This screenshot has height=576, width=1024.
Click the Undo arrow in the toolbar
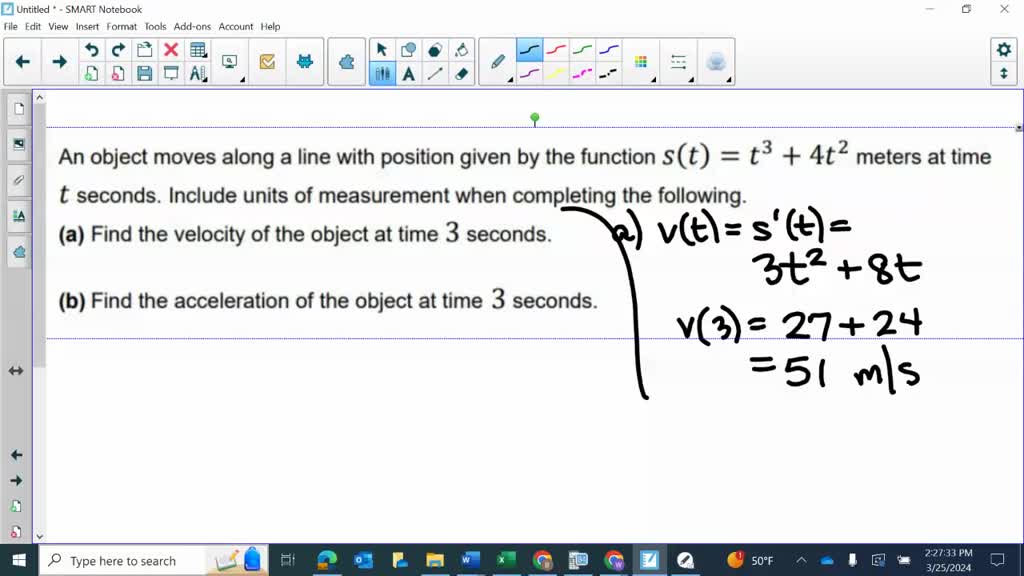click(x=91, y=50)
